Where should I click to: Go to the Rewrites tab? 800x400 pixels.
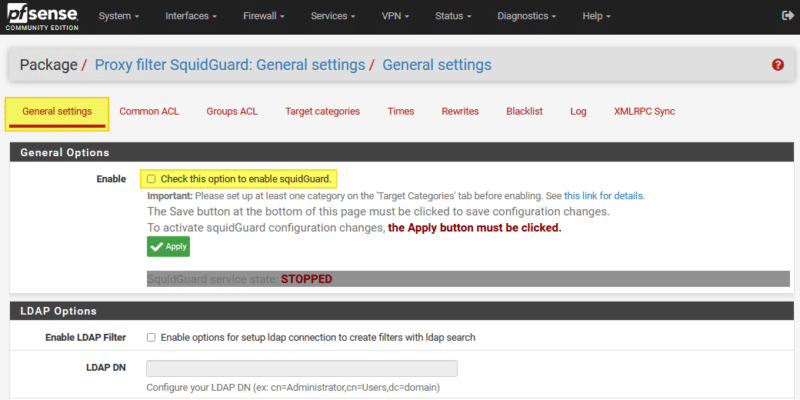pos(460,112)
